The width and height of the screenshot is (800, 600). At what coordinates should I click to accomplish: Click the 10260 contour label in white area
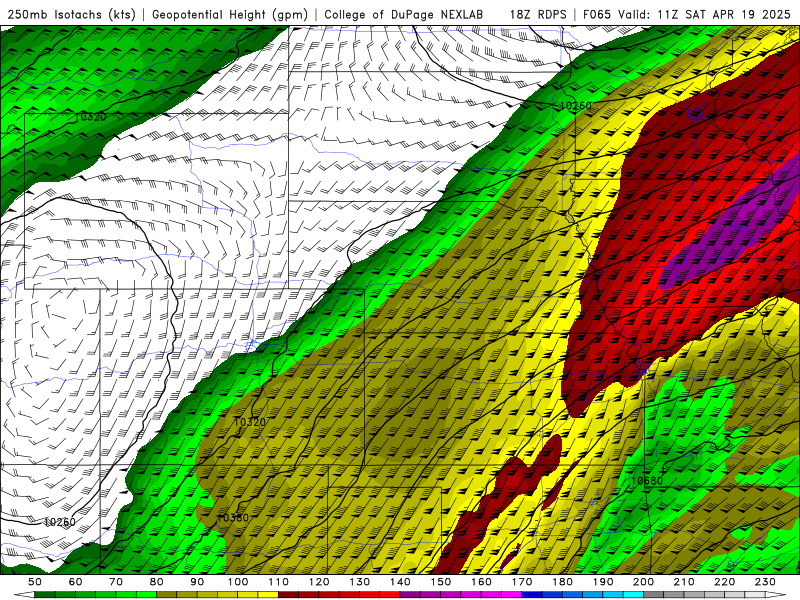coord(60,522)
